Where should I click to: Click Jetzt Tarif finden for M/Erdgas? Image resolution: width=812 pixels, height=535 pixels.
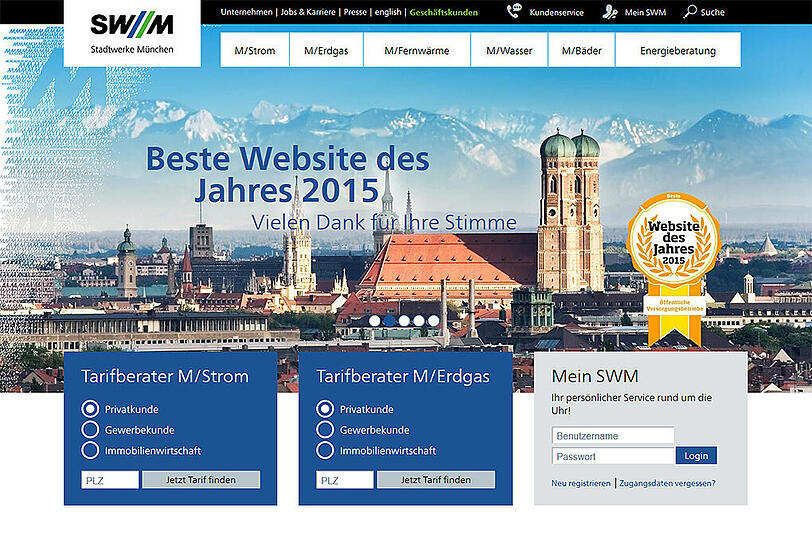(436, 480)
